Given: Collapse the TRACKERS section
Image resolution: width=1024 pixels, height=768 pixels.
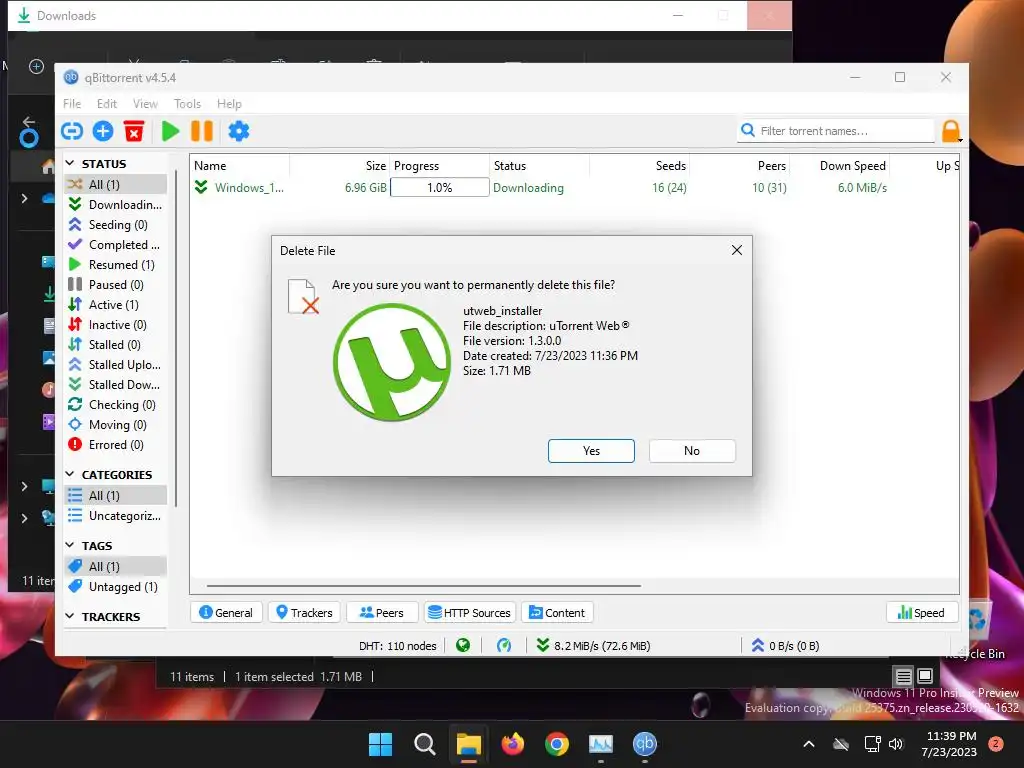Looking at the screenshot, I should [70, 616].
